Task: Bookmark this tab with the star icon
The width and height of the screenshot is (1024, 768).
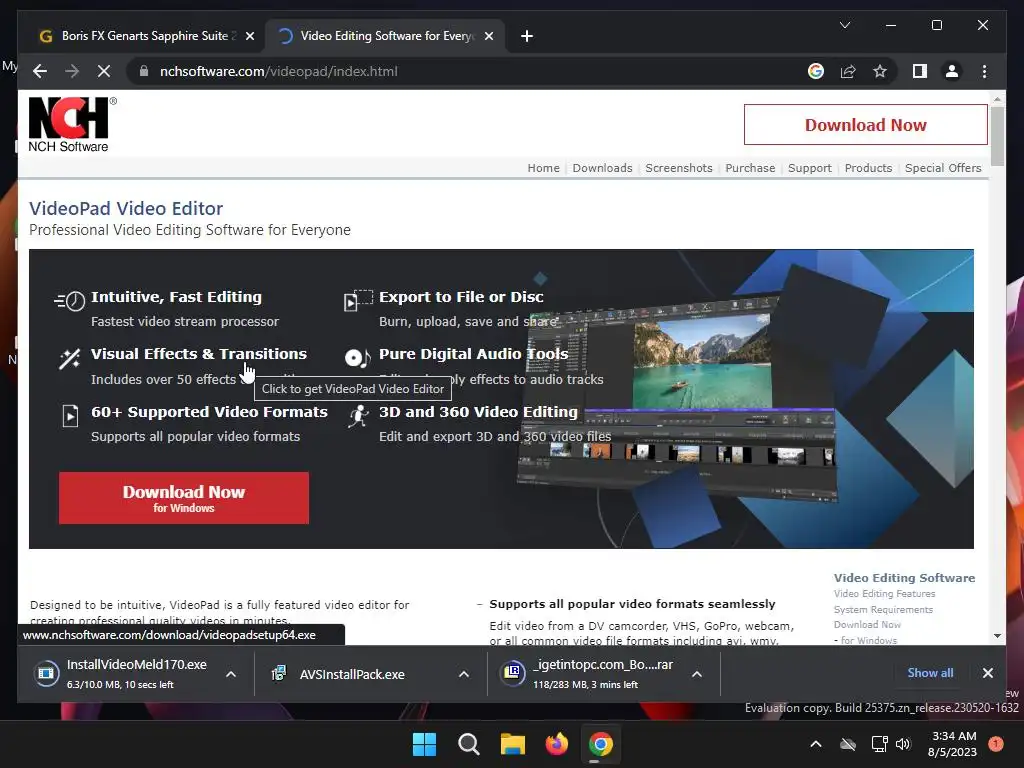Action: point(880,71)
